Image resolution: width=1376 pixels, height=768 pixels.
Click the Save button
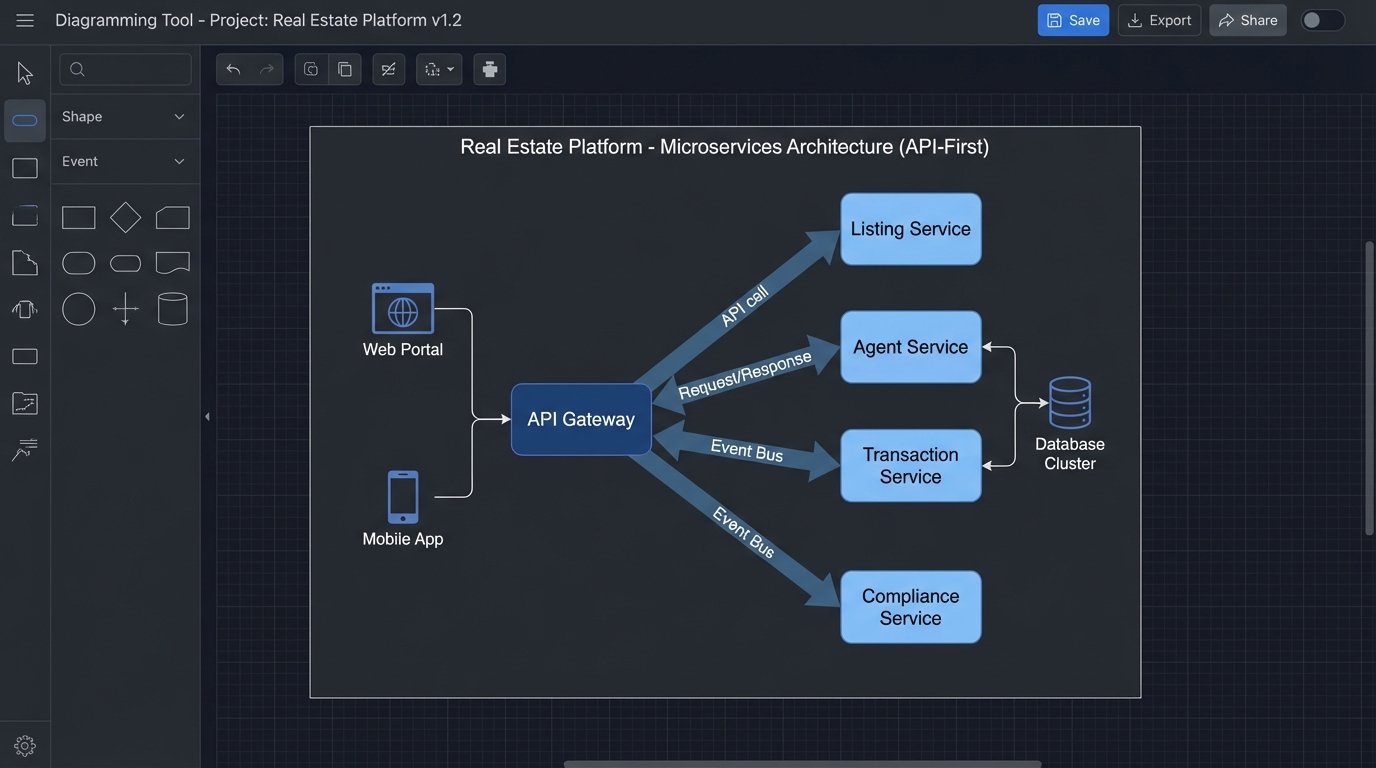tap(1073, 20)
